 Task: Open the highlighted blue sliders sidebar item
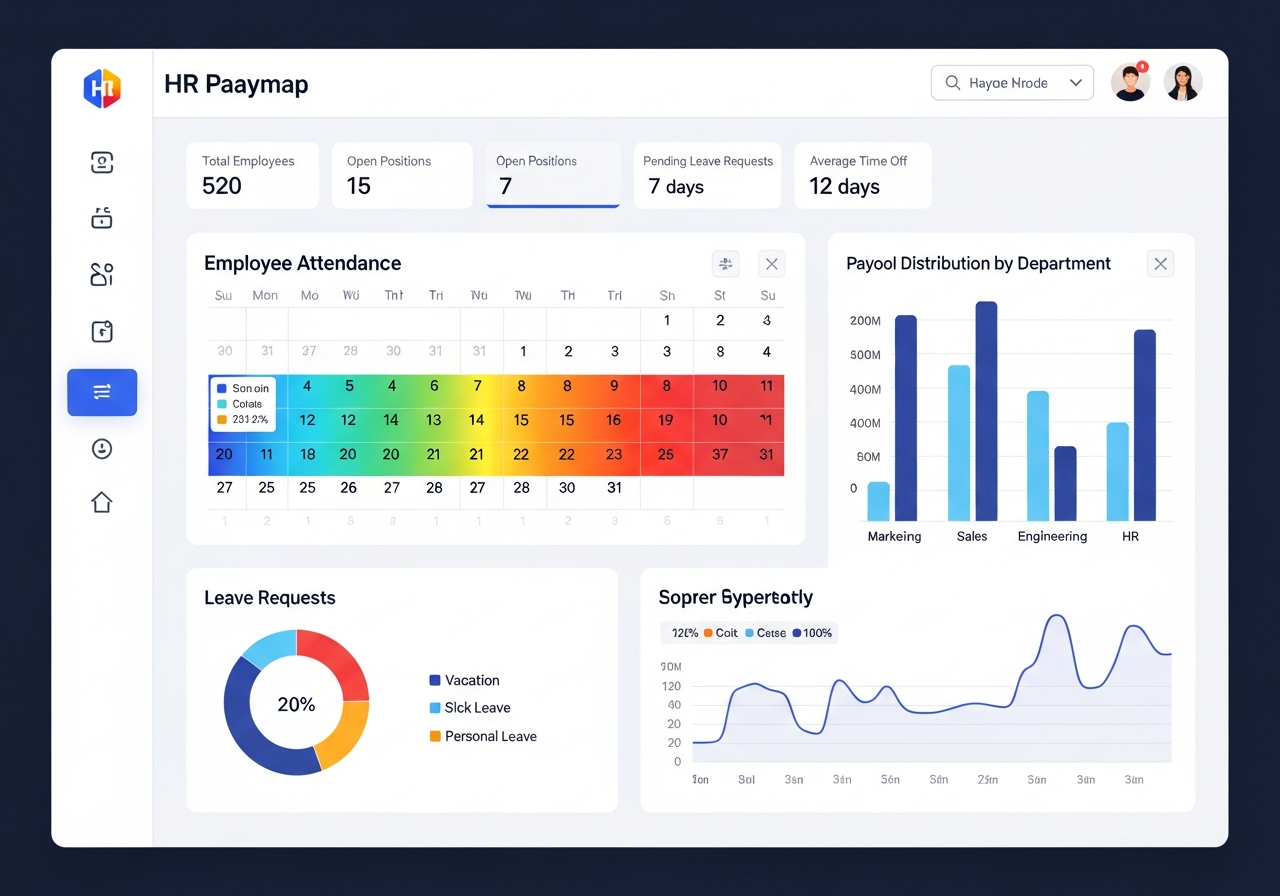102,392
